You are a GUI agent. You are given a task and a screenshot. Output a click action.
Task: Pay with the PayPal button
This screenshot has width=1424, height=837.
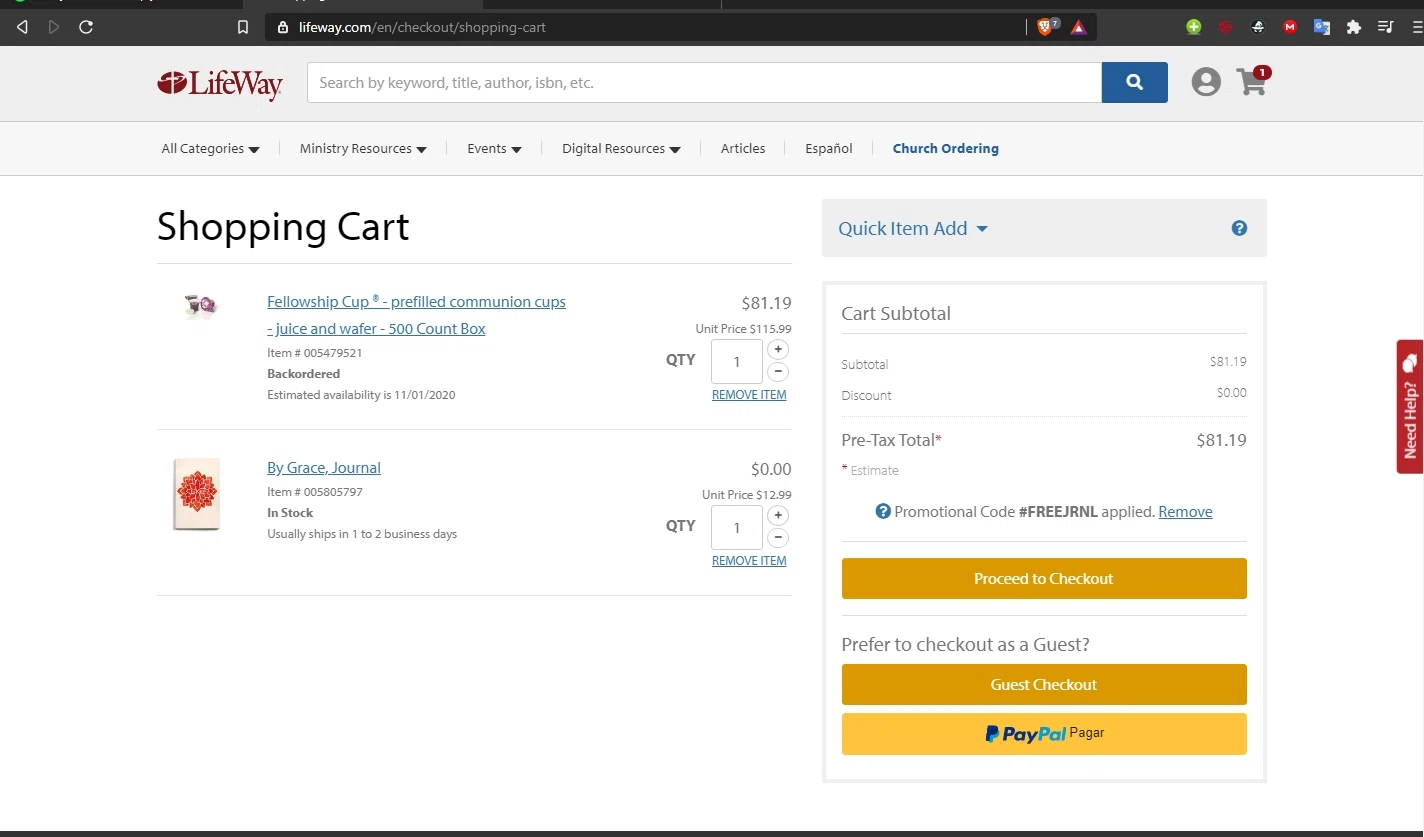pyautogui.click(x=1044, y=733)
